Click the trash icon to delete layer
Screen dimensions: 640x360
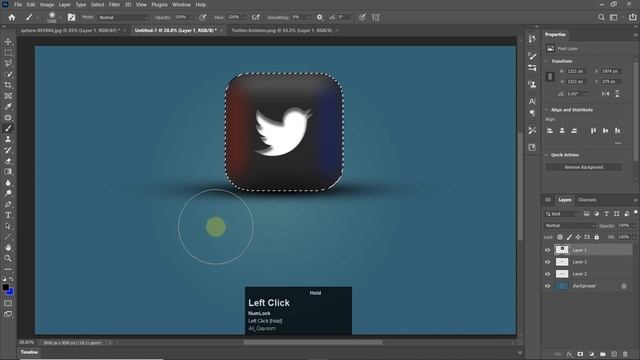click(x=625, y=354)
